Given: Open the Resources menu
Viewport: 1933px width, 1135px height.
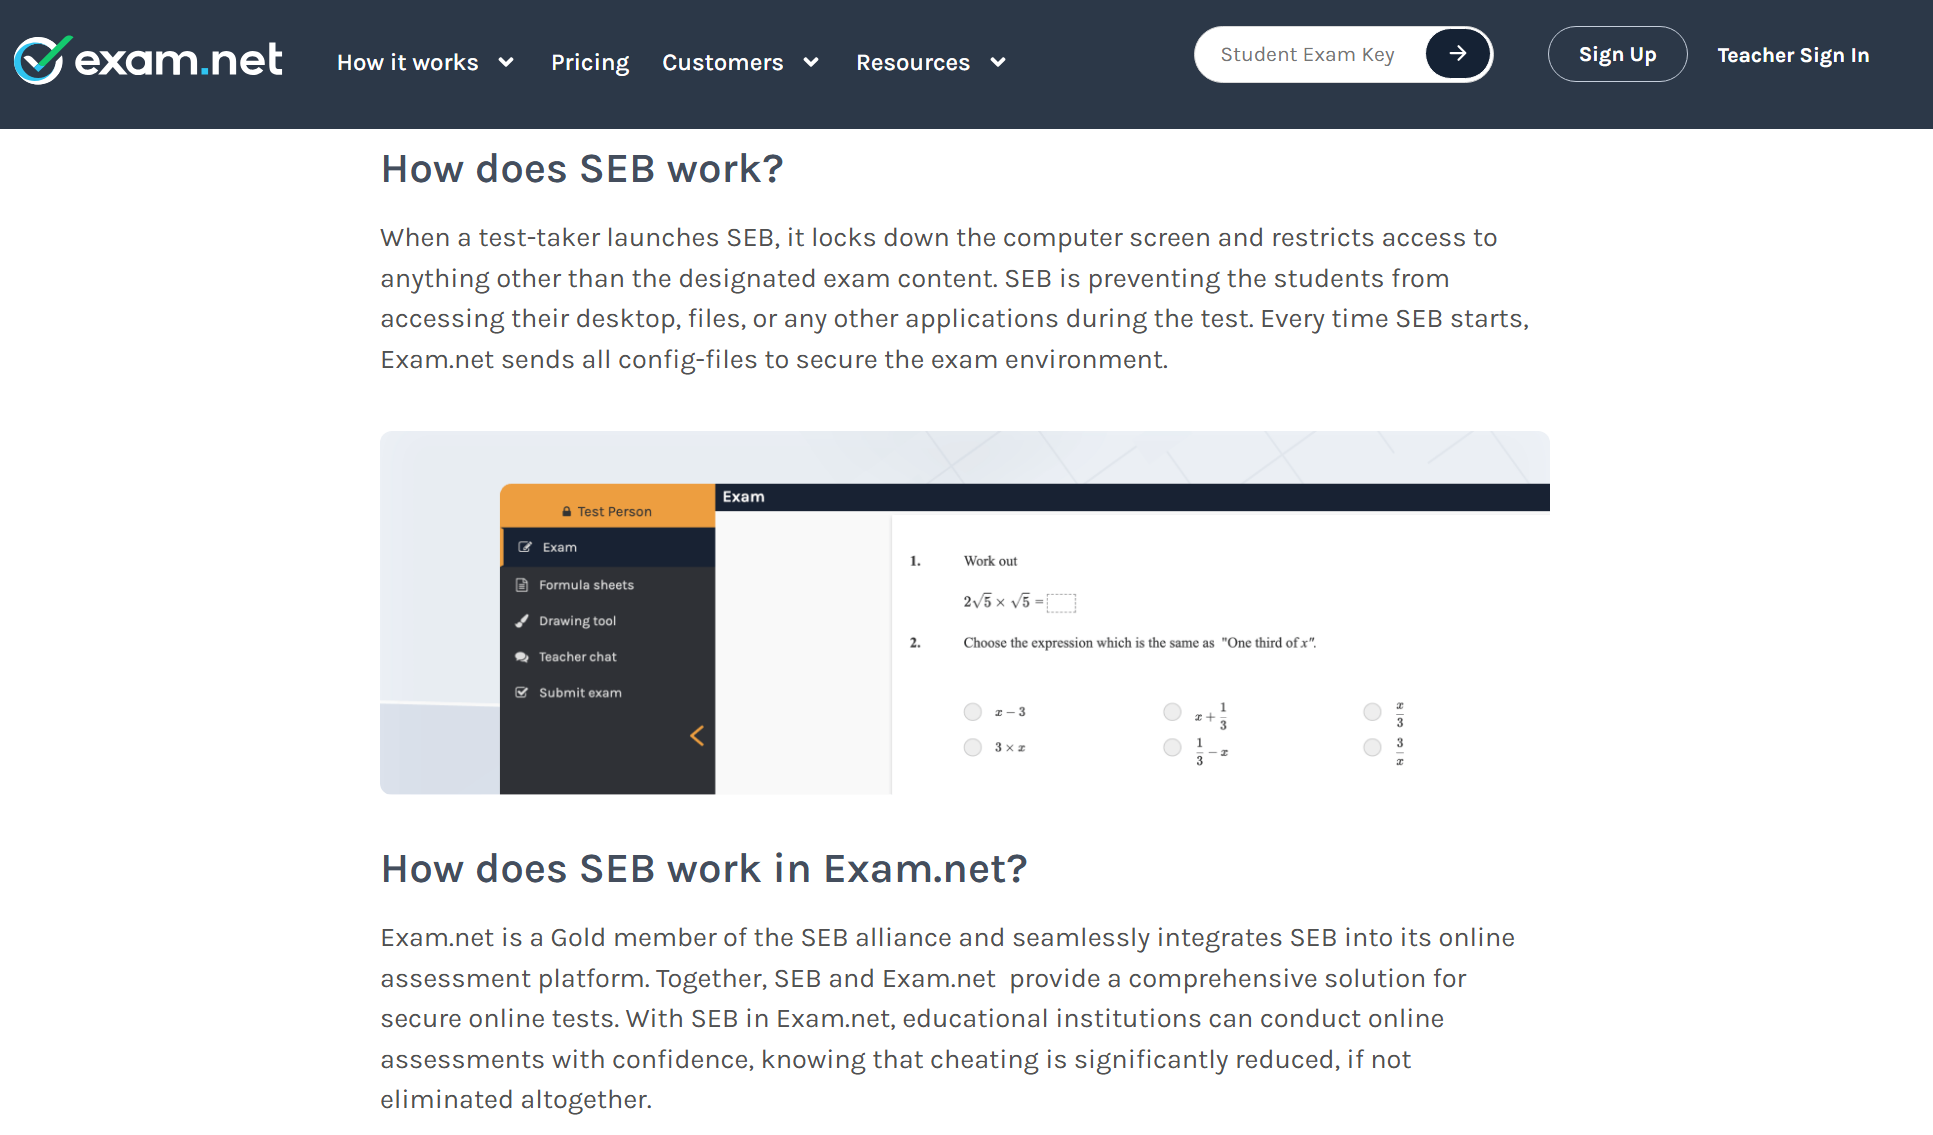Looking at the screenshot, I should (x=913, y=62).
